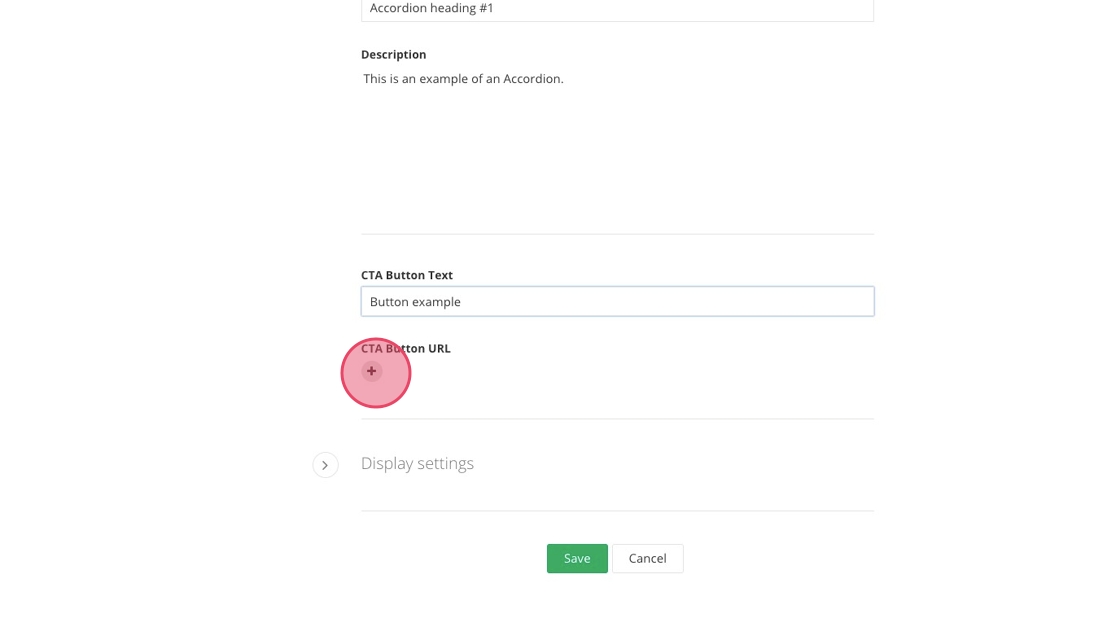Click the Description field label
The height and width of the screenshot is (627, 1120).
pyautogui.click(x=393, y=54)
